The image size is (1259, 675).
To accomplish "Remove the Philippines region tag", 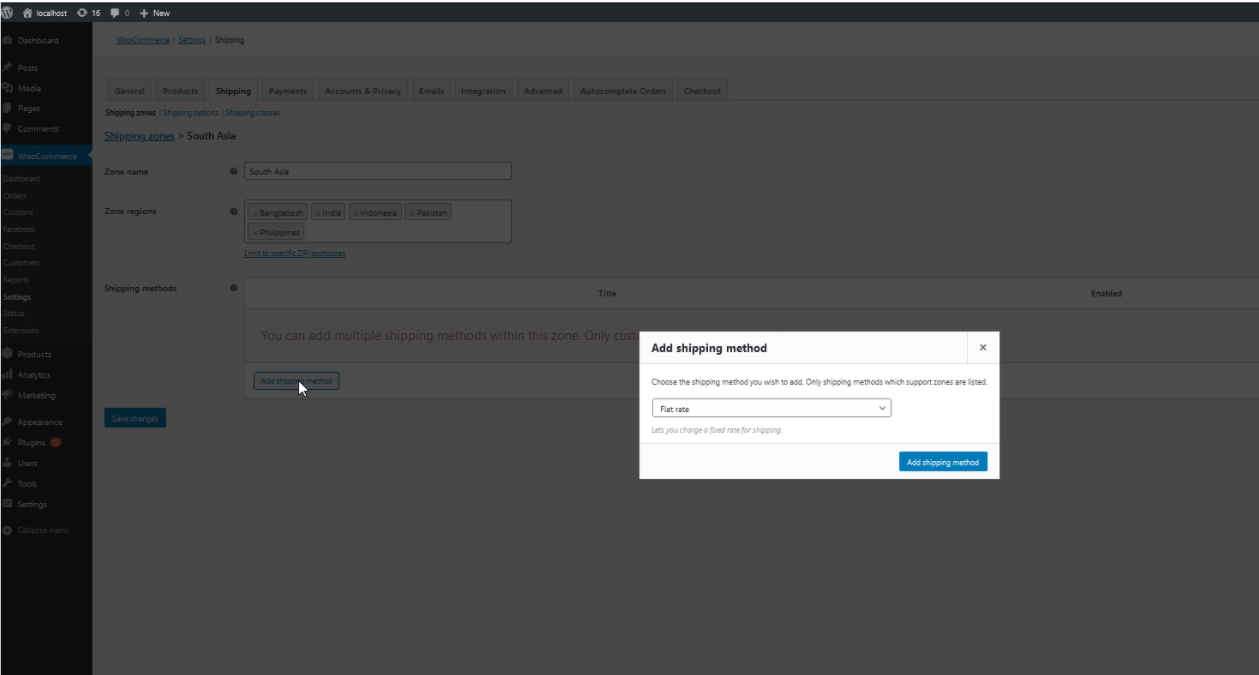I will click(255, 232).
